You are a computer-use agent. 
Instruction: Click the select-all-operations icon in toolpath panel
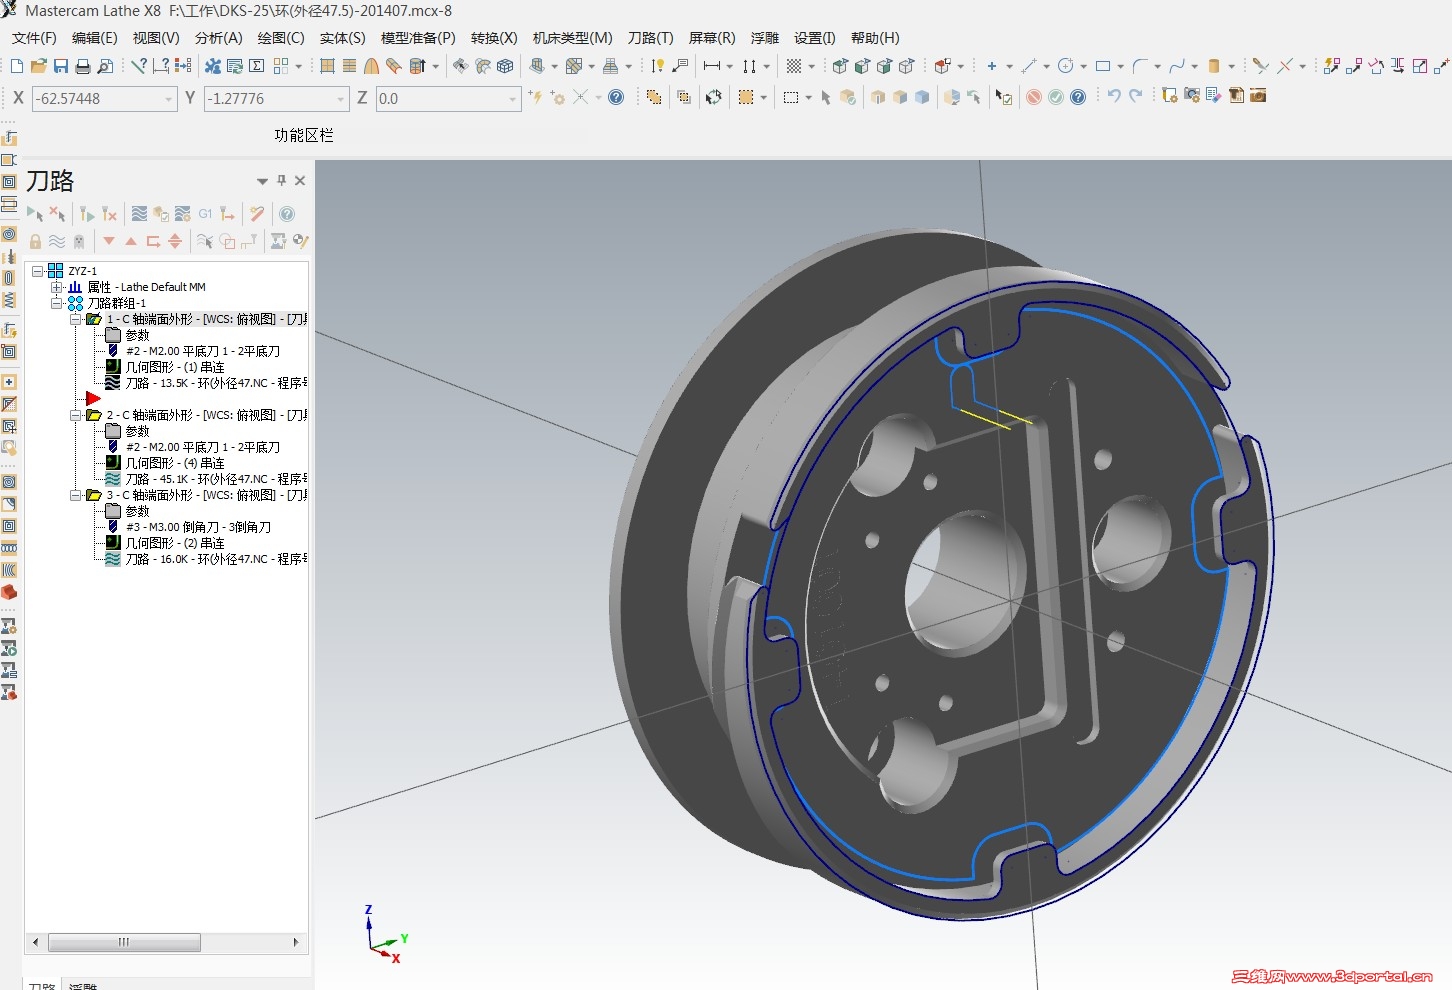tap(35, 214)
